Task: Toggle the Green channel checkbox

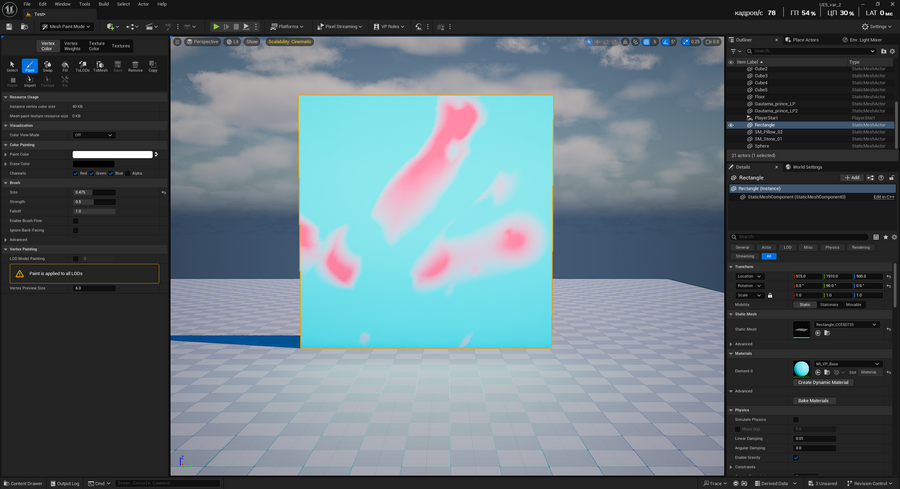Action: click(x=92, y=173)
